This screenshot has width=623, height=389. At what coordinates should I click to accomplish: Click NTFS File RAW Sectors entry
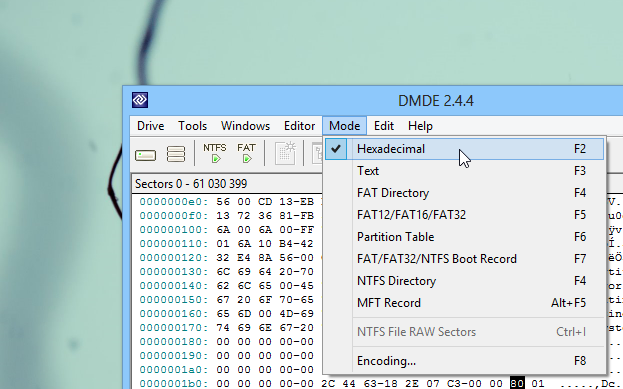point(464,332)
